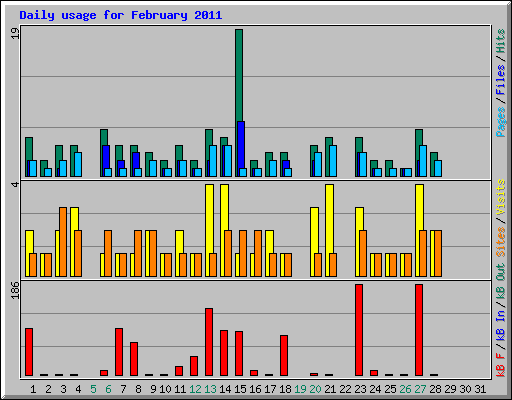Click the day '14' label on x-axis

[x=225, y=389]
